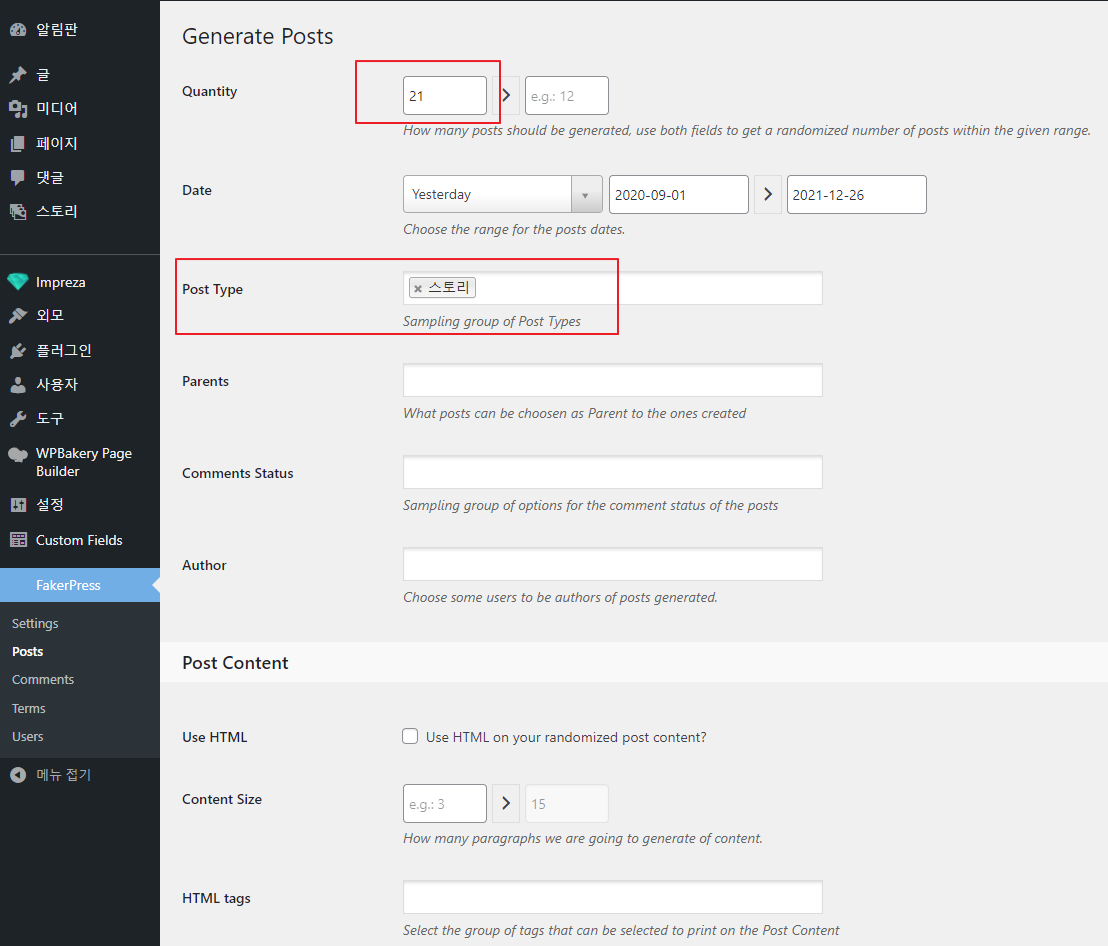The width and height of the screenshot is (1108, 946).
Task: Open the HTML tags selection field
Action: 613,897
